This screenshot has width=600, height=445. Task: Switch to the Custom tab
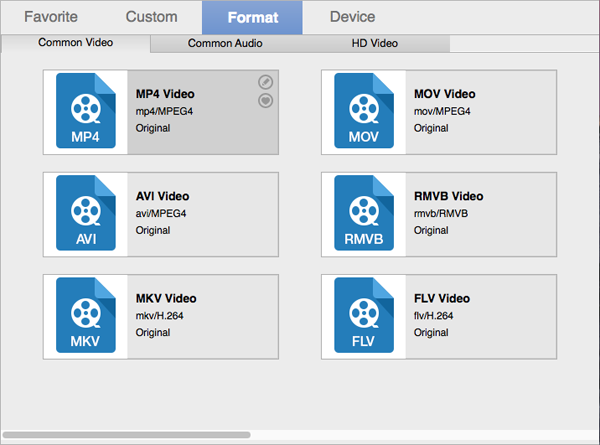152,17
